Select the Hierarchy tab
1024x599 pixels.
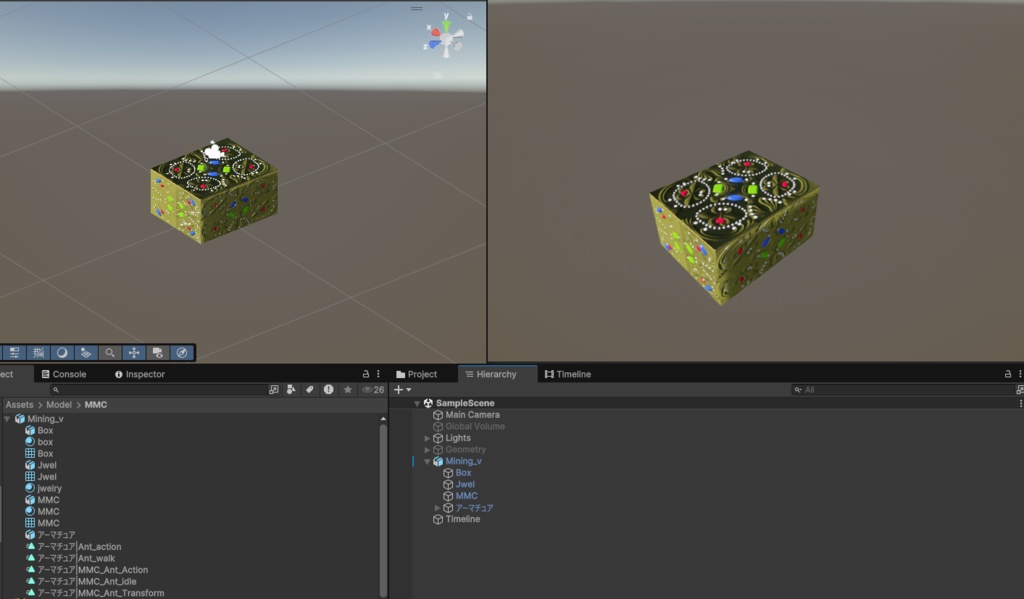(491, 374)
